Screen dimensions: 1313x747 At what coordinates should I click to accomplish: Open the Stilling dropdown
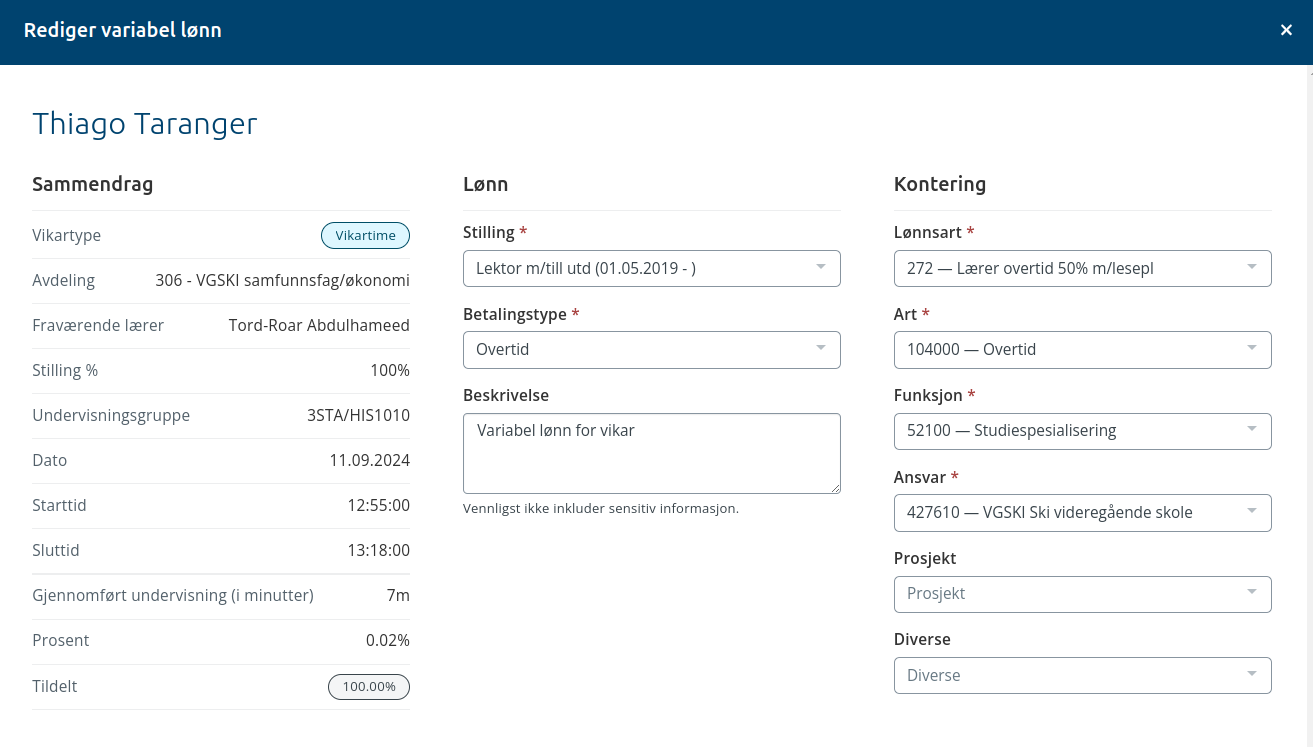click(652, 268)
